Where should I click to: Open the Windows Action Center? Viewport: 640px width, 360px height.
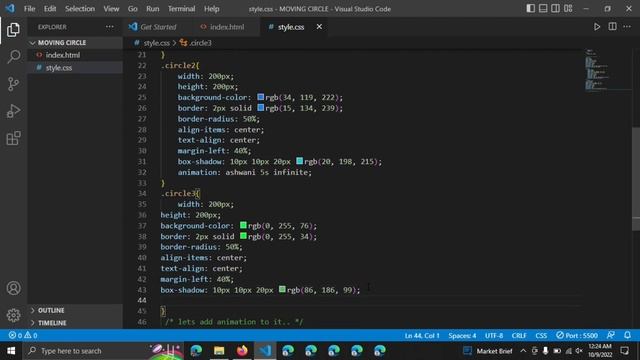coord(625,351)
